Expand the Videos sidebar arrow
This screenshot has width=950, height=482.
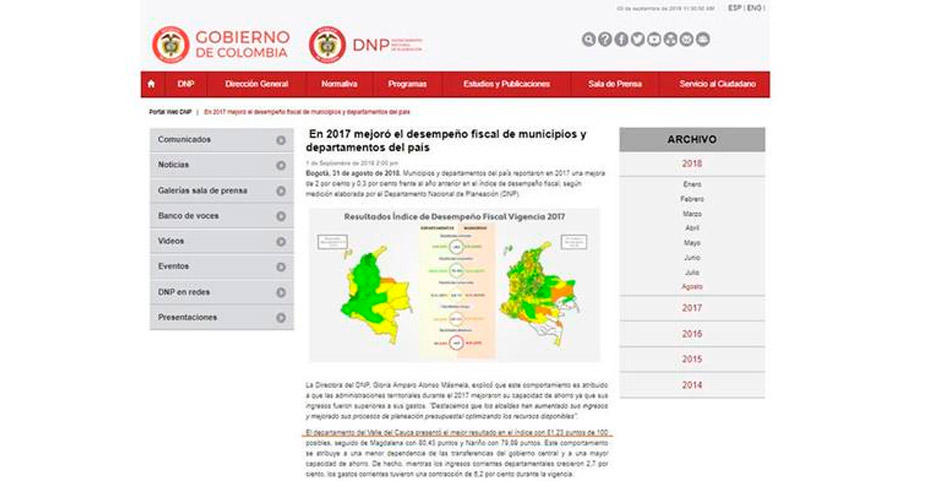tap(281, 242)
